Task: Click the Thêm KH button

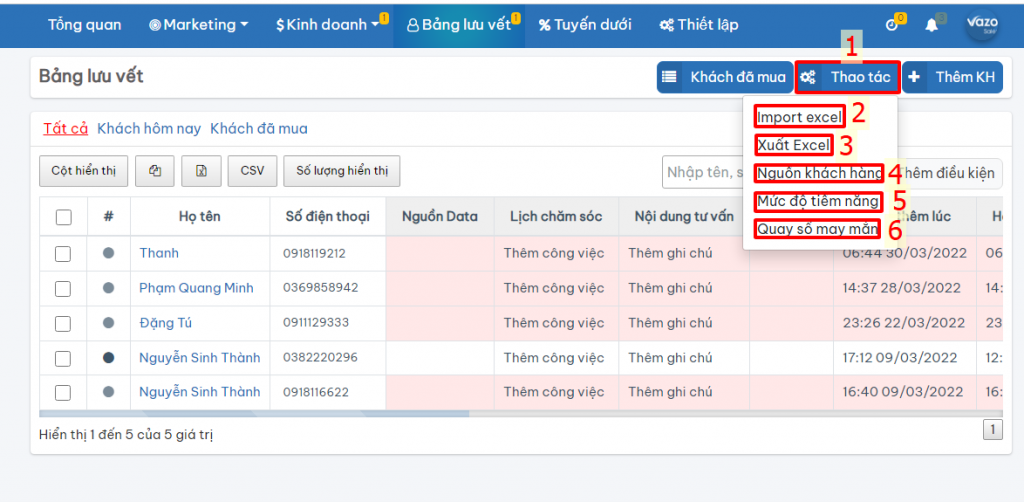Action: (x=953, y=77)
